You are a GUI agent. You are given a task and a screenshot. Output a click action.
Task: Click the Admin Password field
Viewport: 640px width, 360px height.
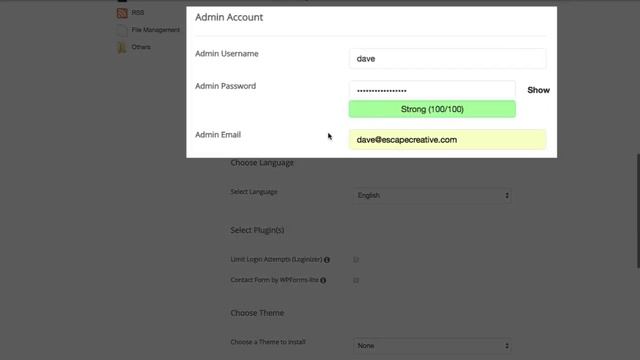pos(432,90)
